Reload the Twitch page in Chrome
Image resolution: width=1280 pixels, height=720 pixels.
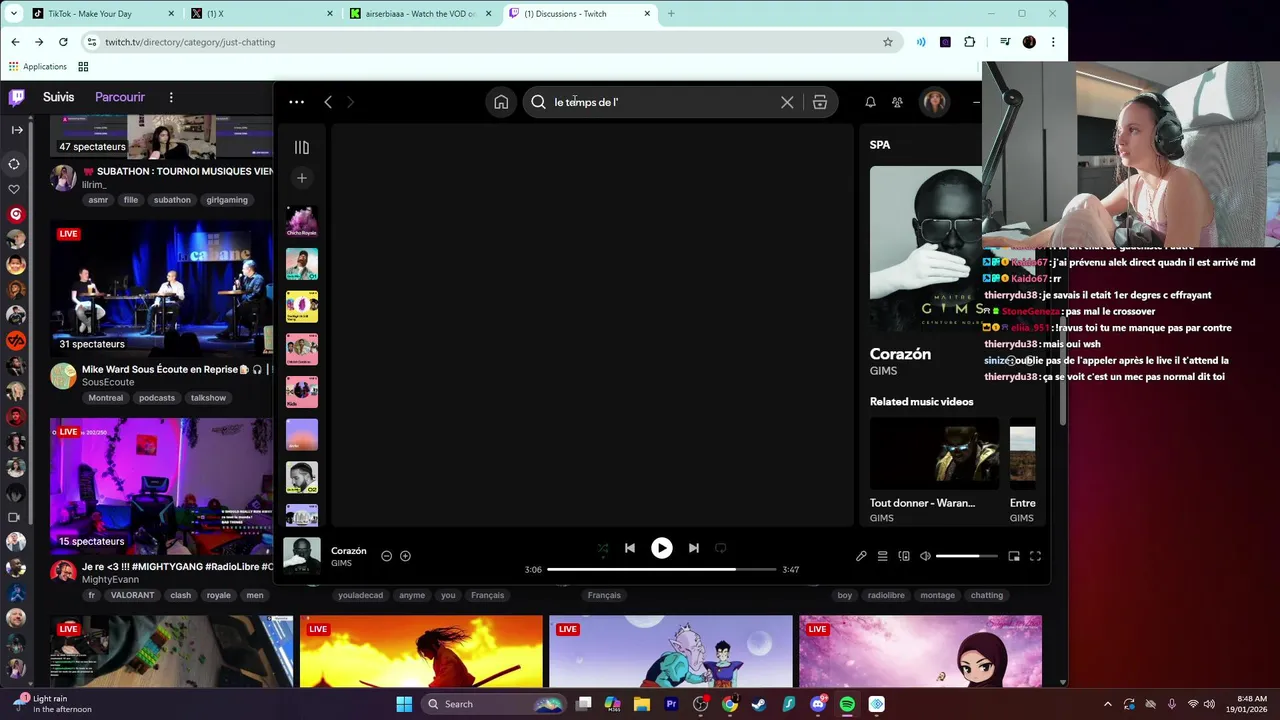pyautogui.click(x=63, y=42)
